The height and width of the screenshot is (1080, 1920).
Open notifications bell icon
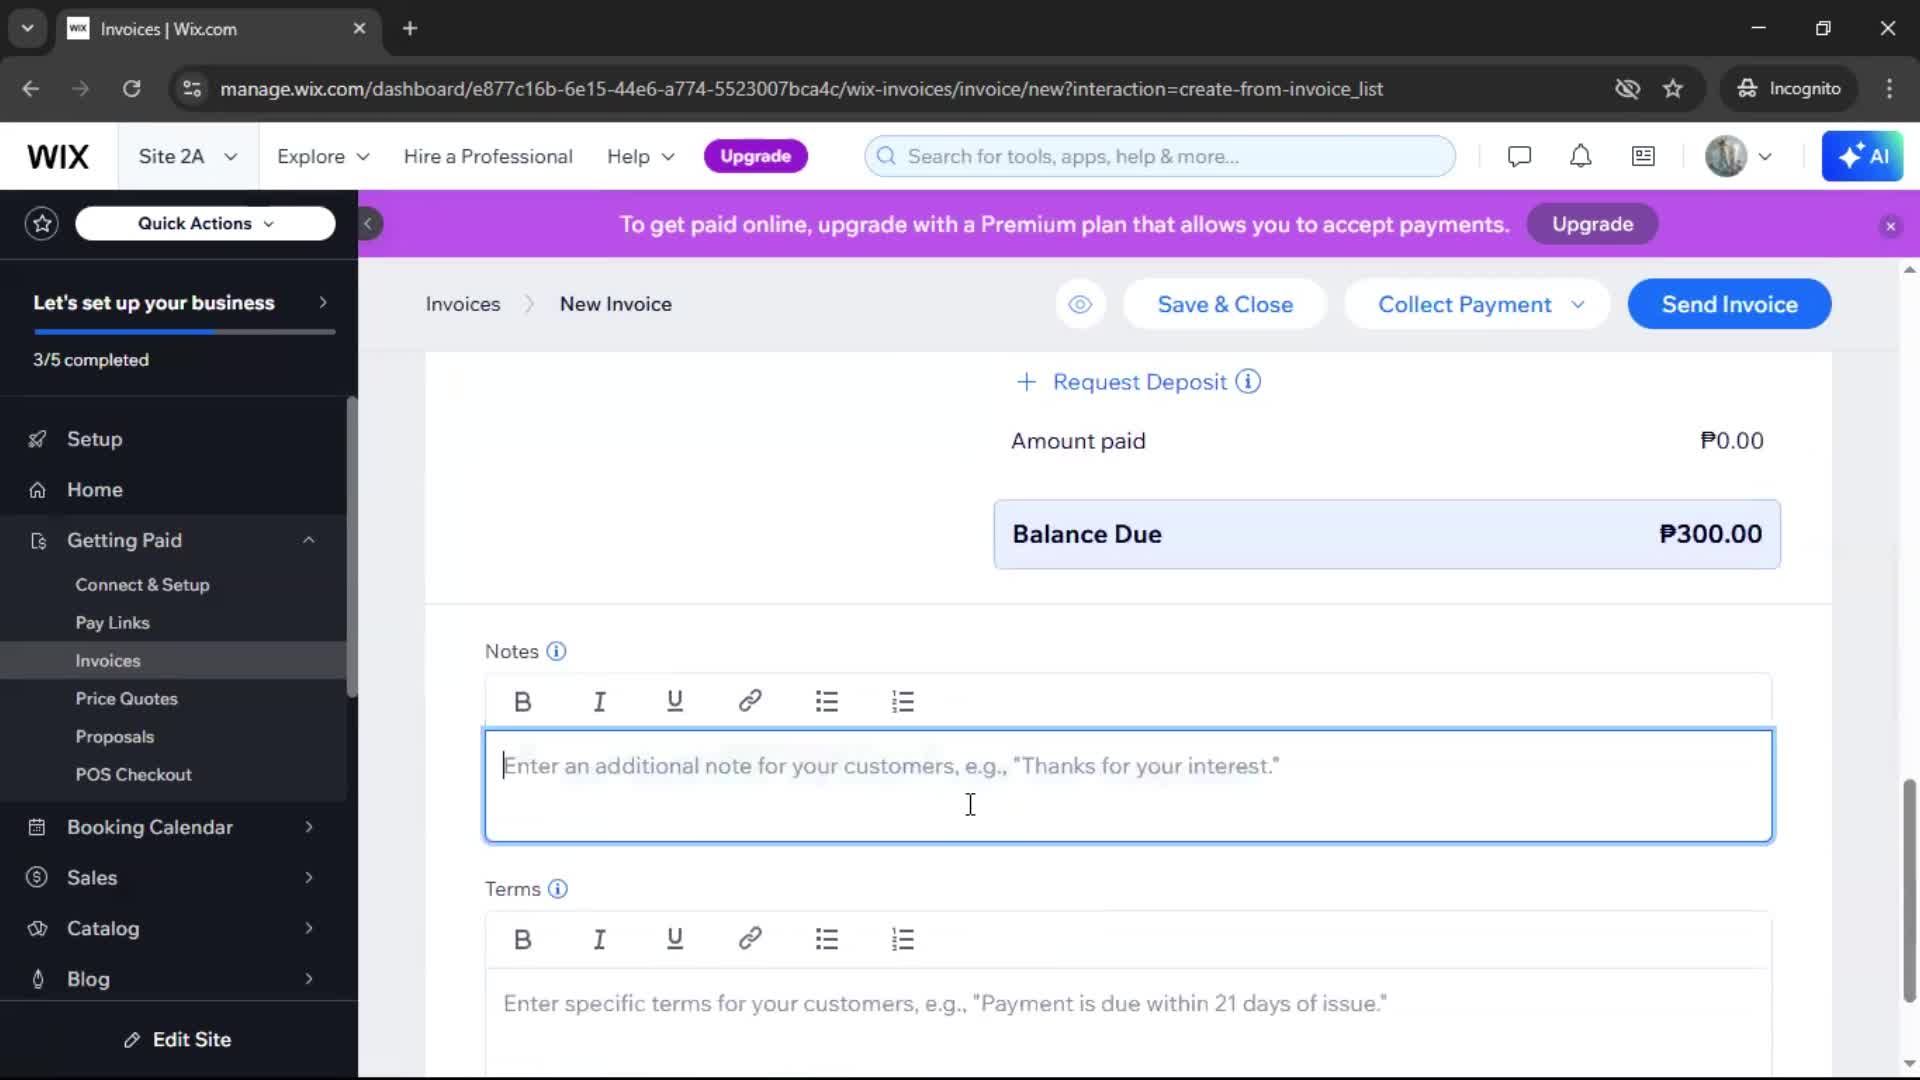(x=1580, y=157)
